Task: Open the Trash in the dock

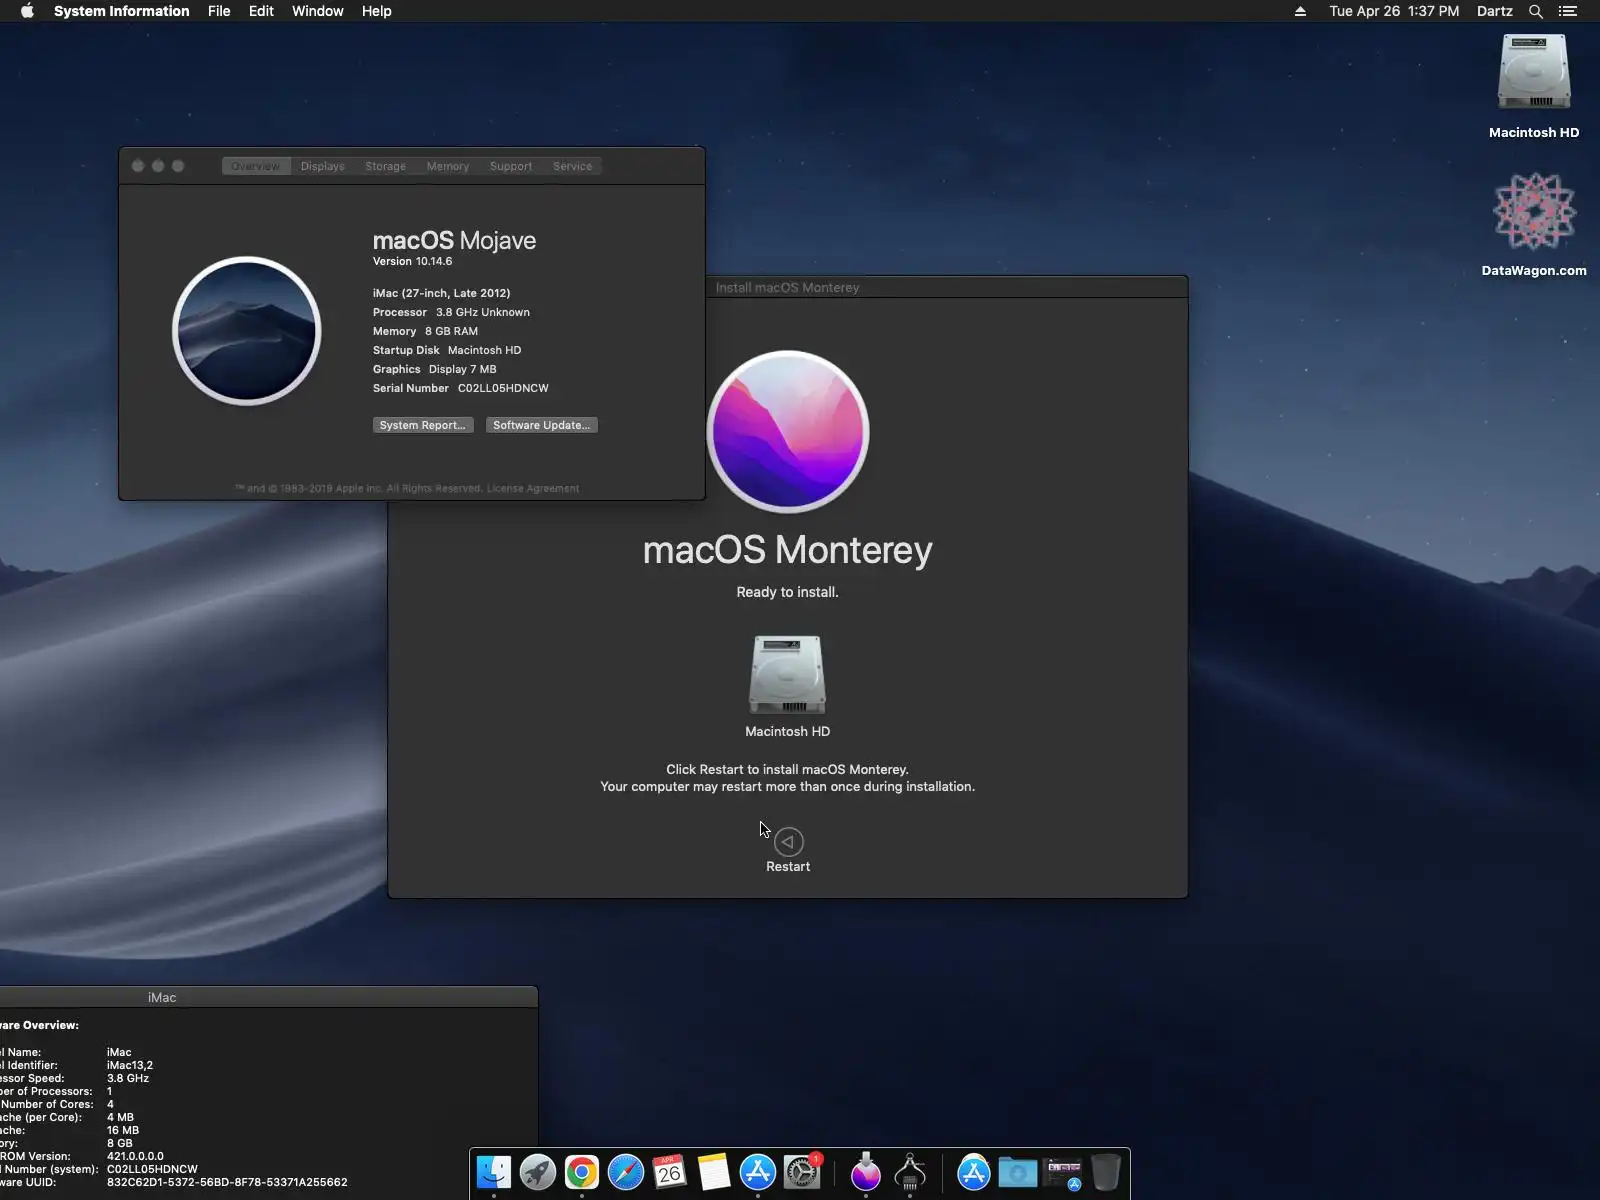Action: 1106,1172
